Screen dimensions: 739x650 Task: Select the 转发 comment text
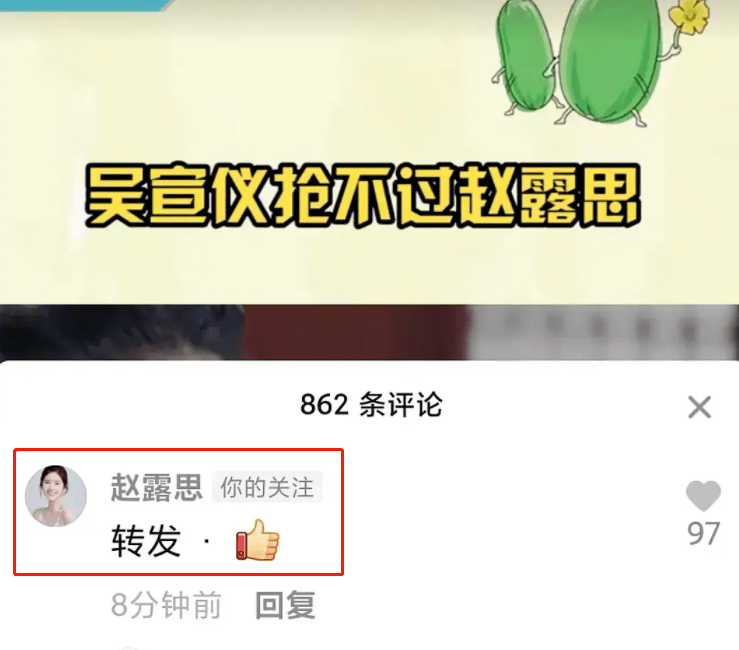point(146,541)
